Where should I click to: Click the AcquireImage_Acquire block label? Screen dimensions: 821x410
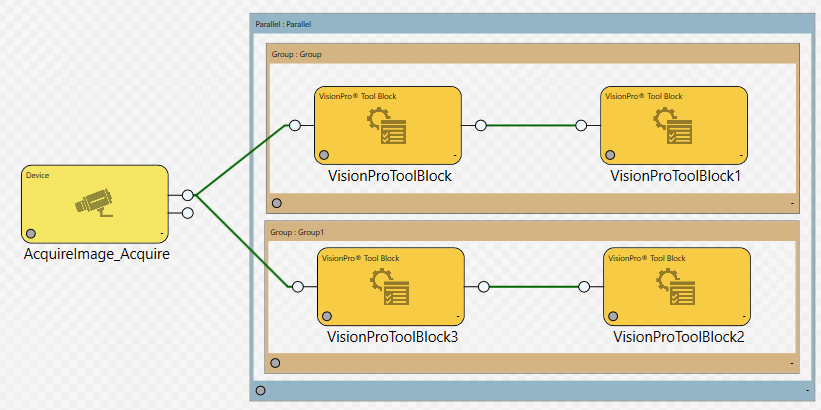(x=96, y=254)
